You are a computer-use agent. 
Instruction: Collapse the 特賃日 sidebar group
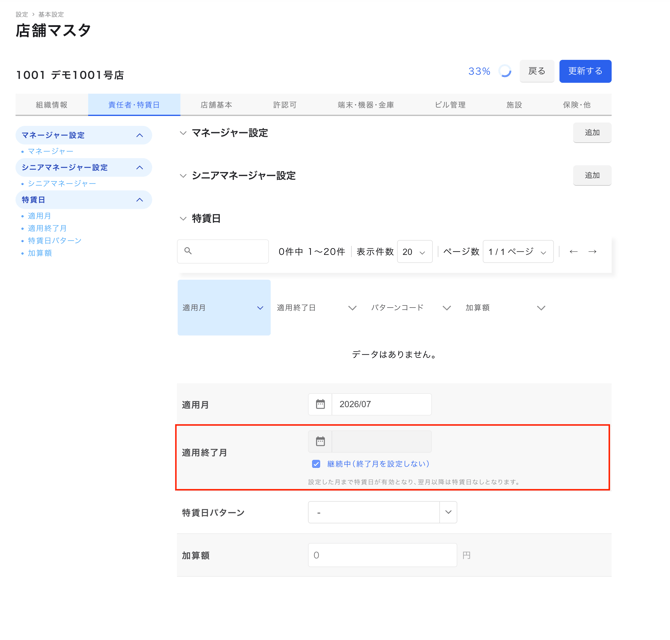pyautogui.click(x=140, y=200)
